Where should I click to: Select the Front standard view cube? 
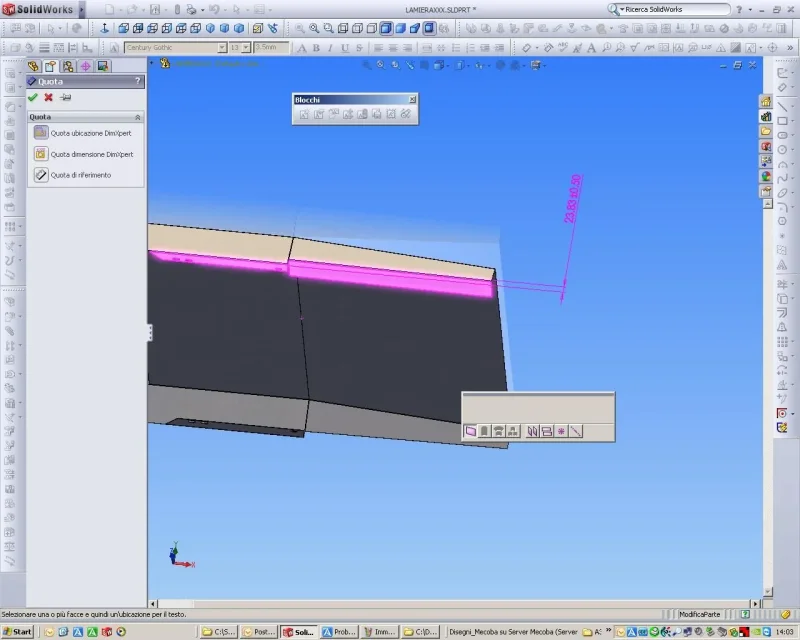pyautogui.click(x=123, y=28)
